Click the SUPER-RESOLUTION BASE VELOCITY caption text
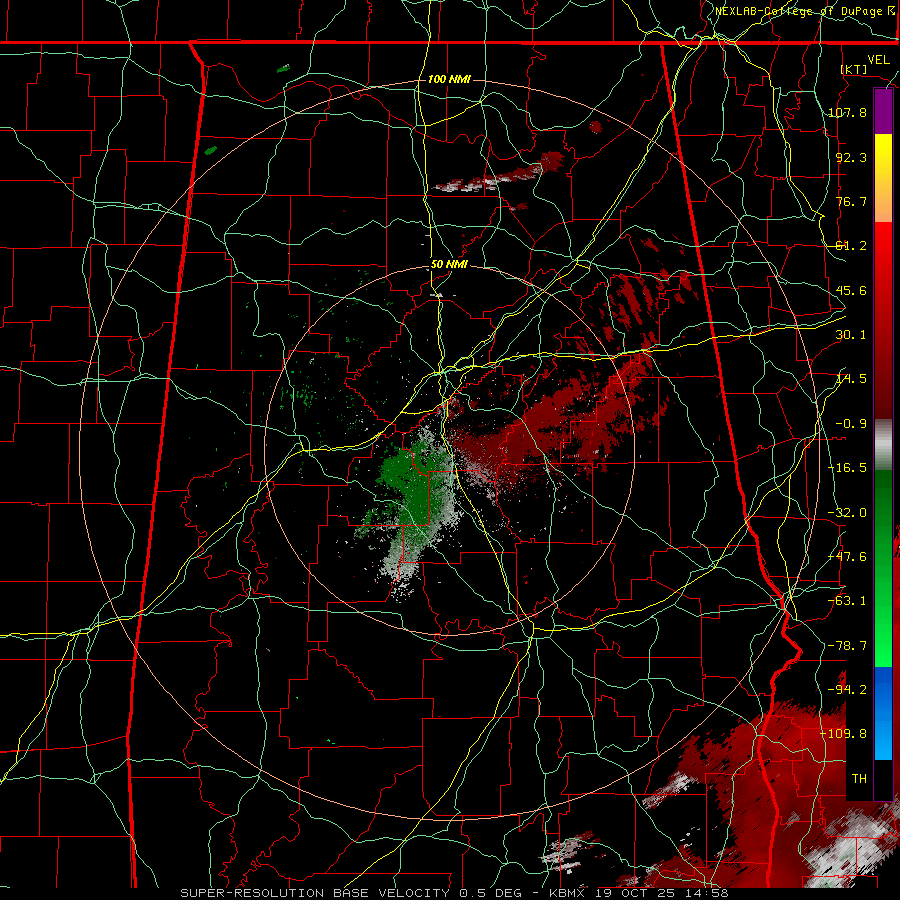900x900 pixels. pos(317,893)
